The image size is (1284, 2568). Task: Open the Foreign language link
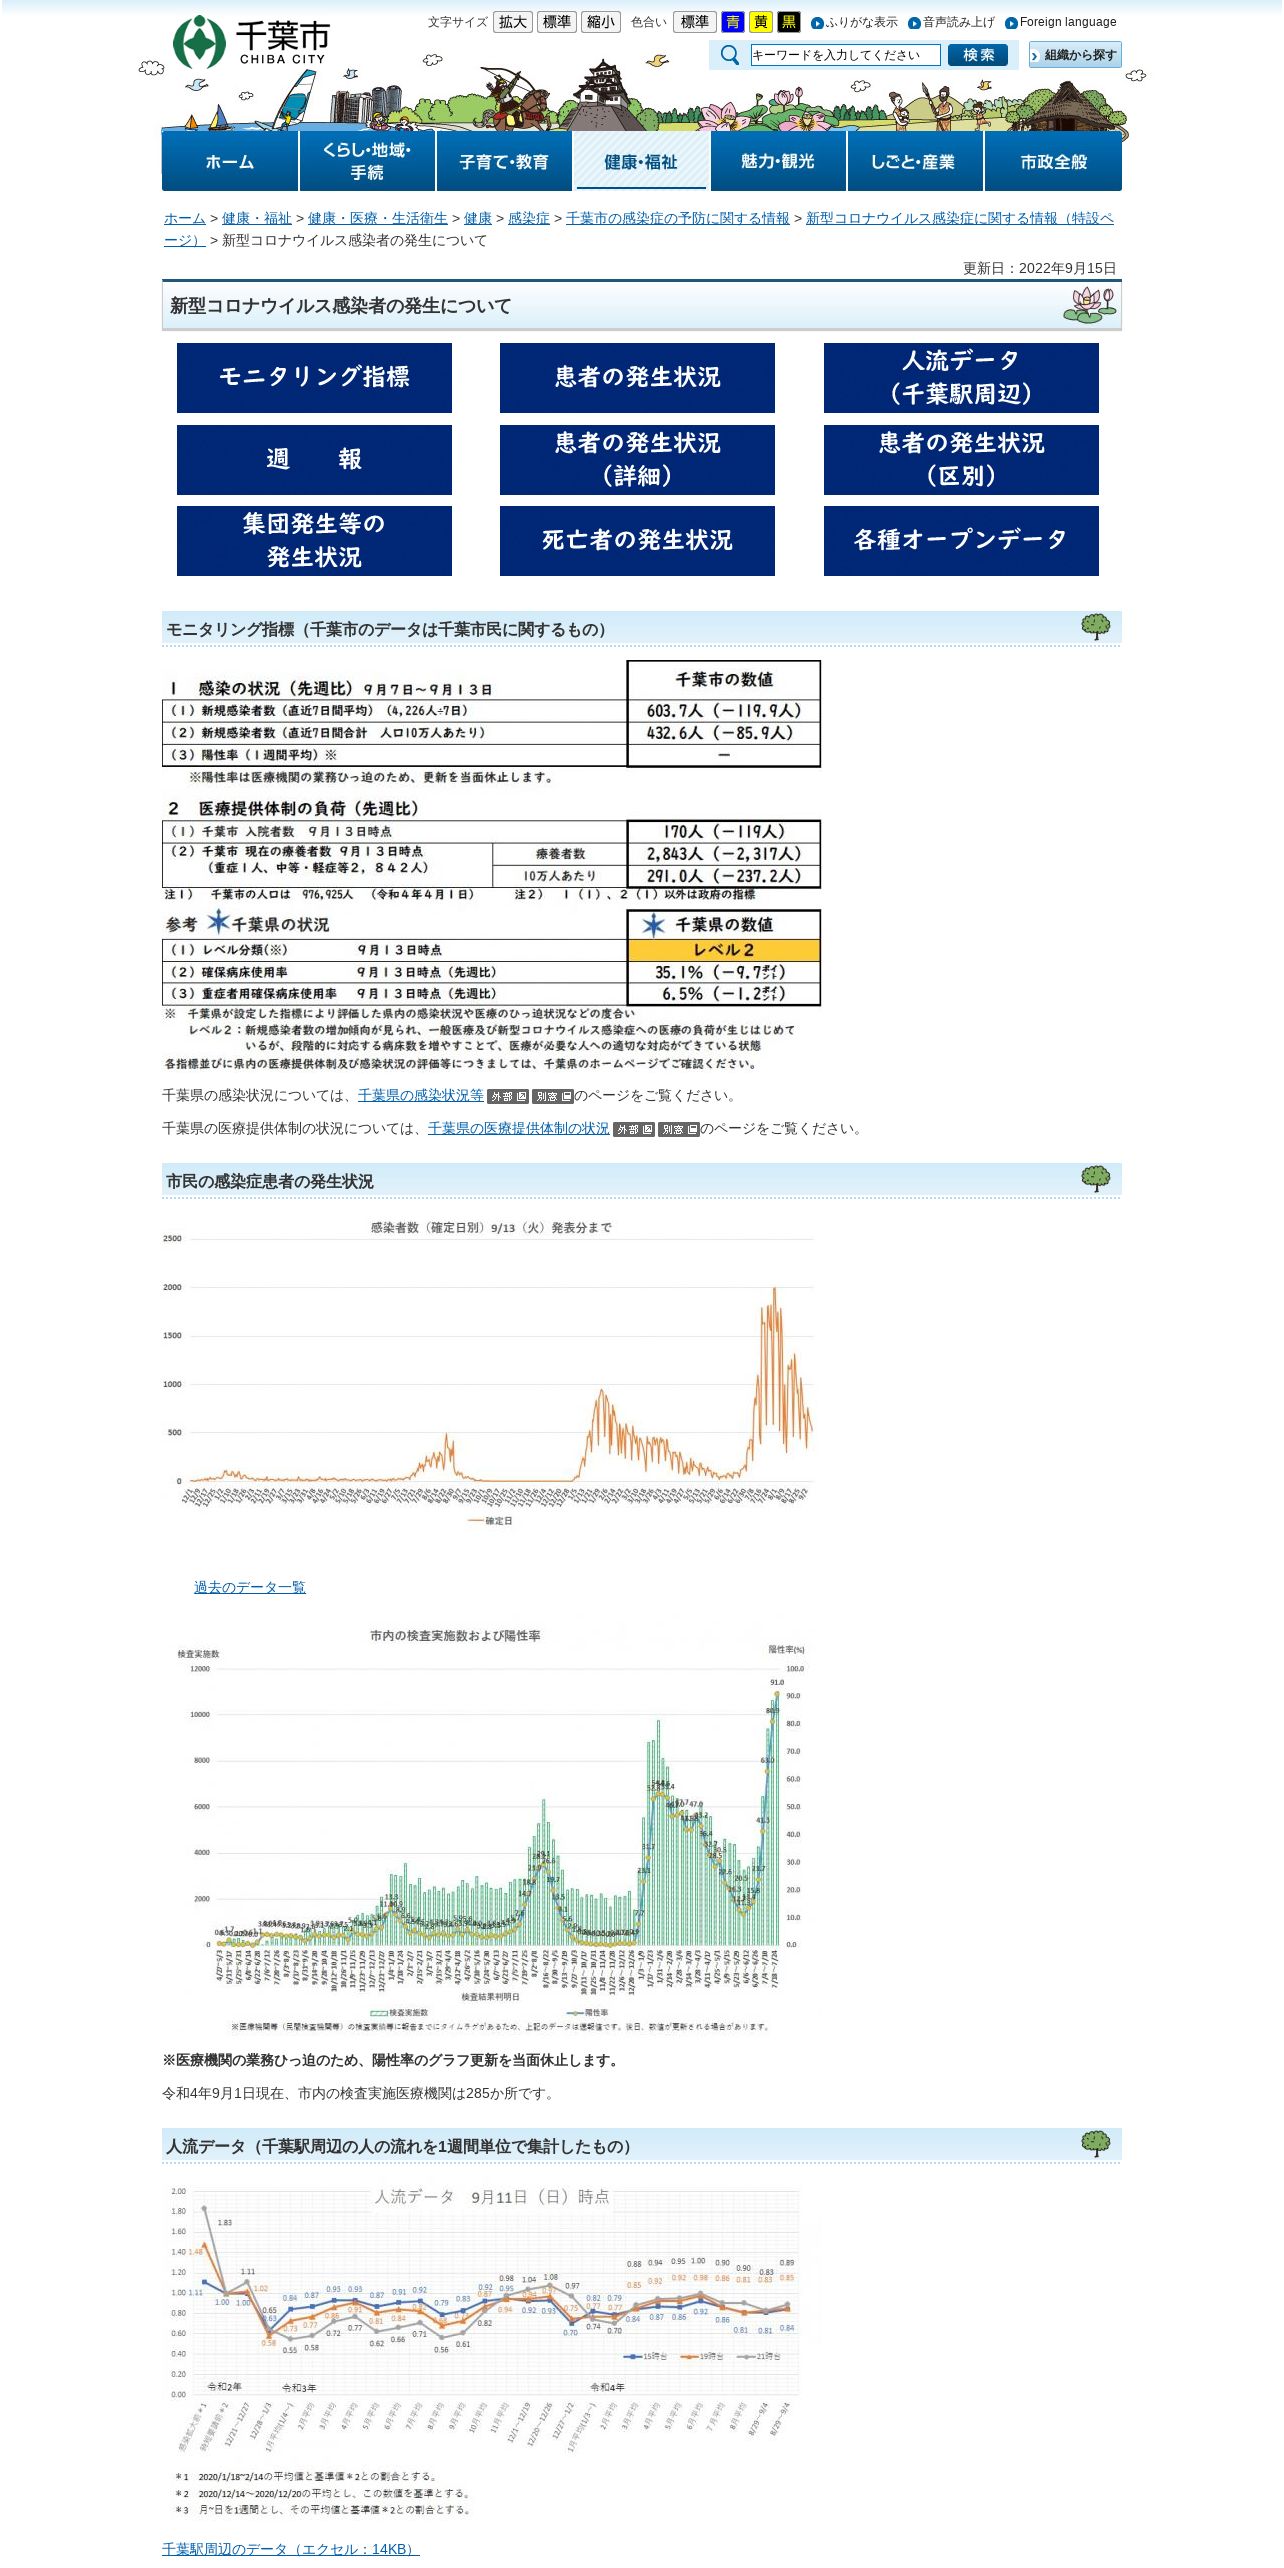(1061, 22)
